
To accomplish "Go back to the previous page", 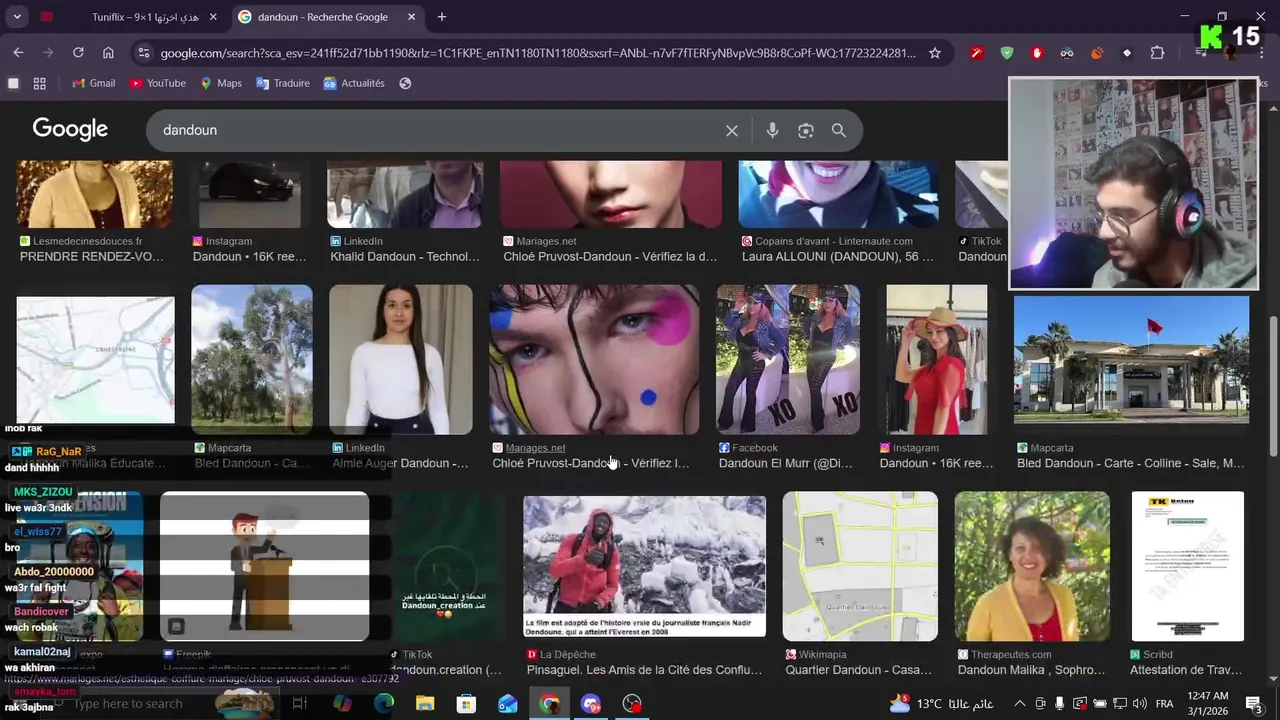I will coord(18,53).
